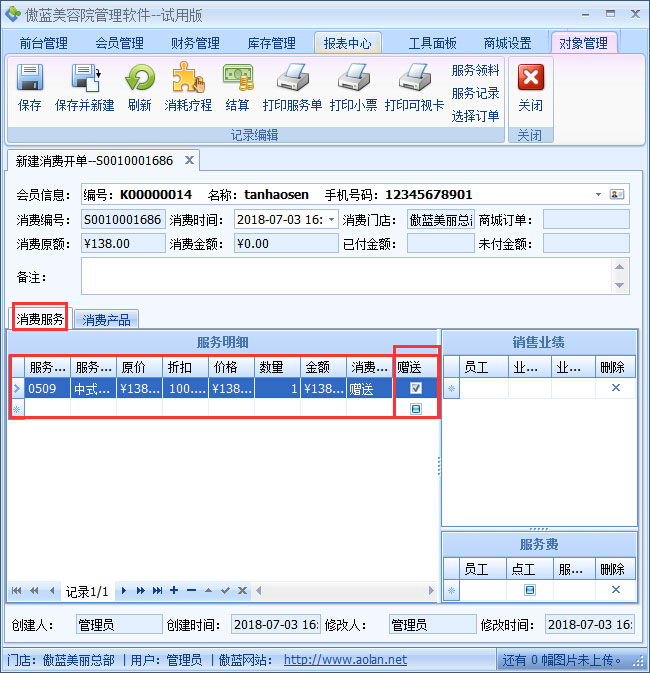This screenshot has height=673, width=650.
Task: Uncheck 赠送 checkbox for service 0509
Action: click(x=416, y=388)
